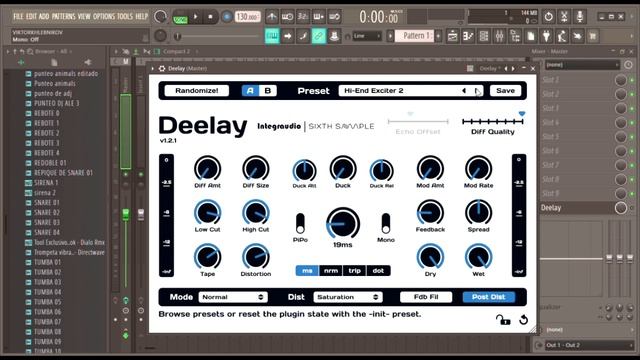This screenshot has height=360, width=640.
Task: Toggle the Mono switch
Action: pos(386,223)
